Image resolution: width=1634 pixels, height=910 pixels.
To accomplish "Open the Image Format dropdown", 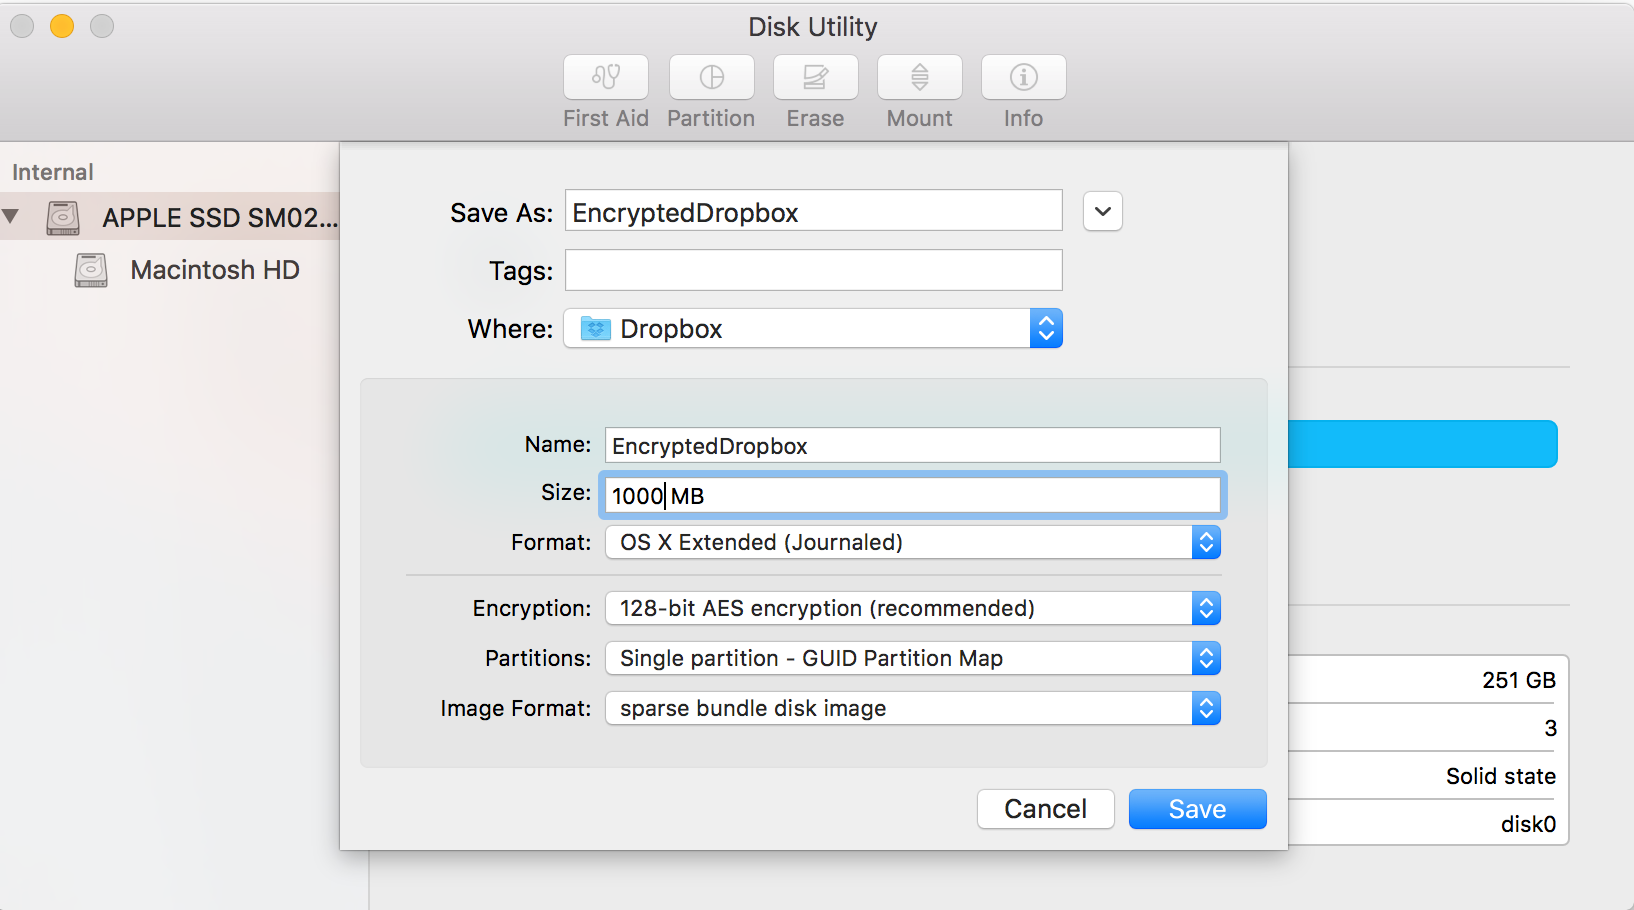I will click(913, 708).
